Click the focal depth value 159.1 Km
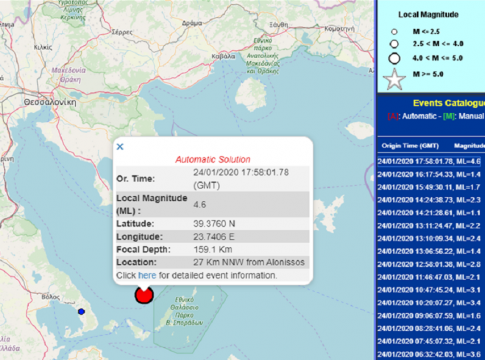 pos(213,249)
